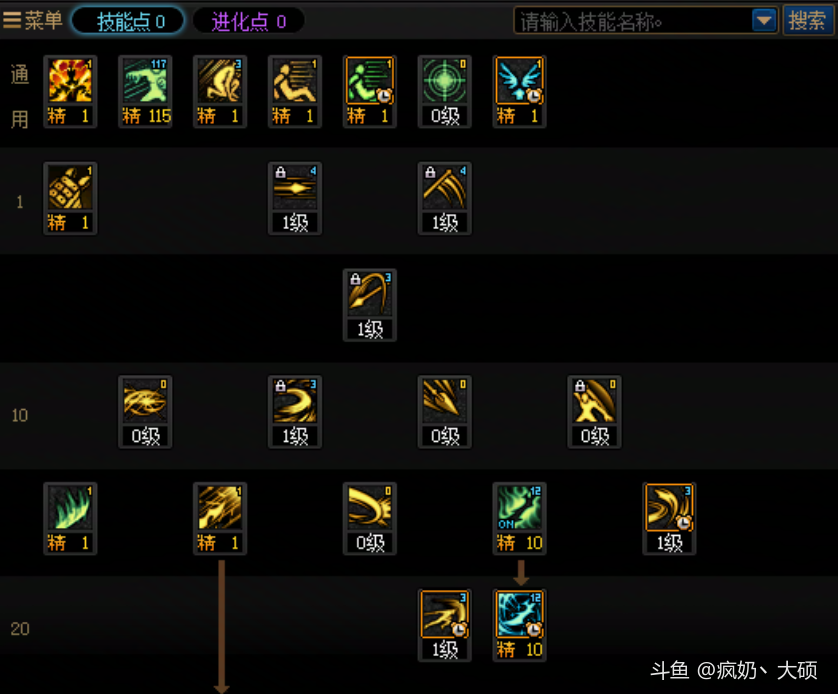Select the 进化点 0 tab
This screenshot has width=838, height=694.
tap(249, 21)
